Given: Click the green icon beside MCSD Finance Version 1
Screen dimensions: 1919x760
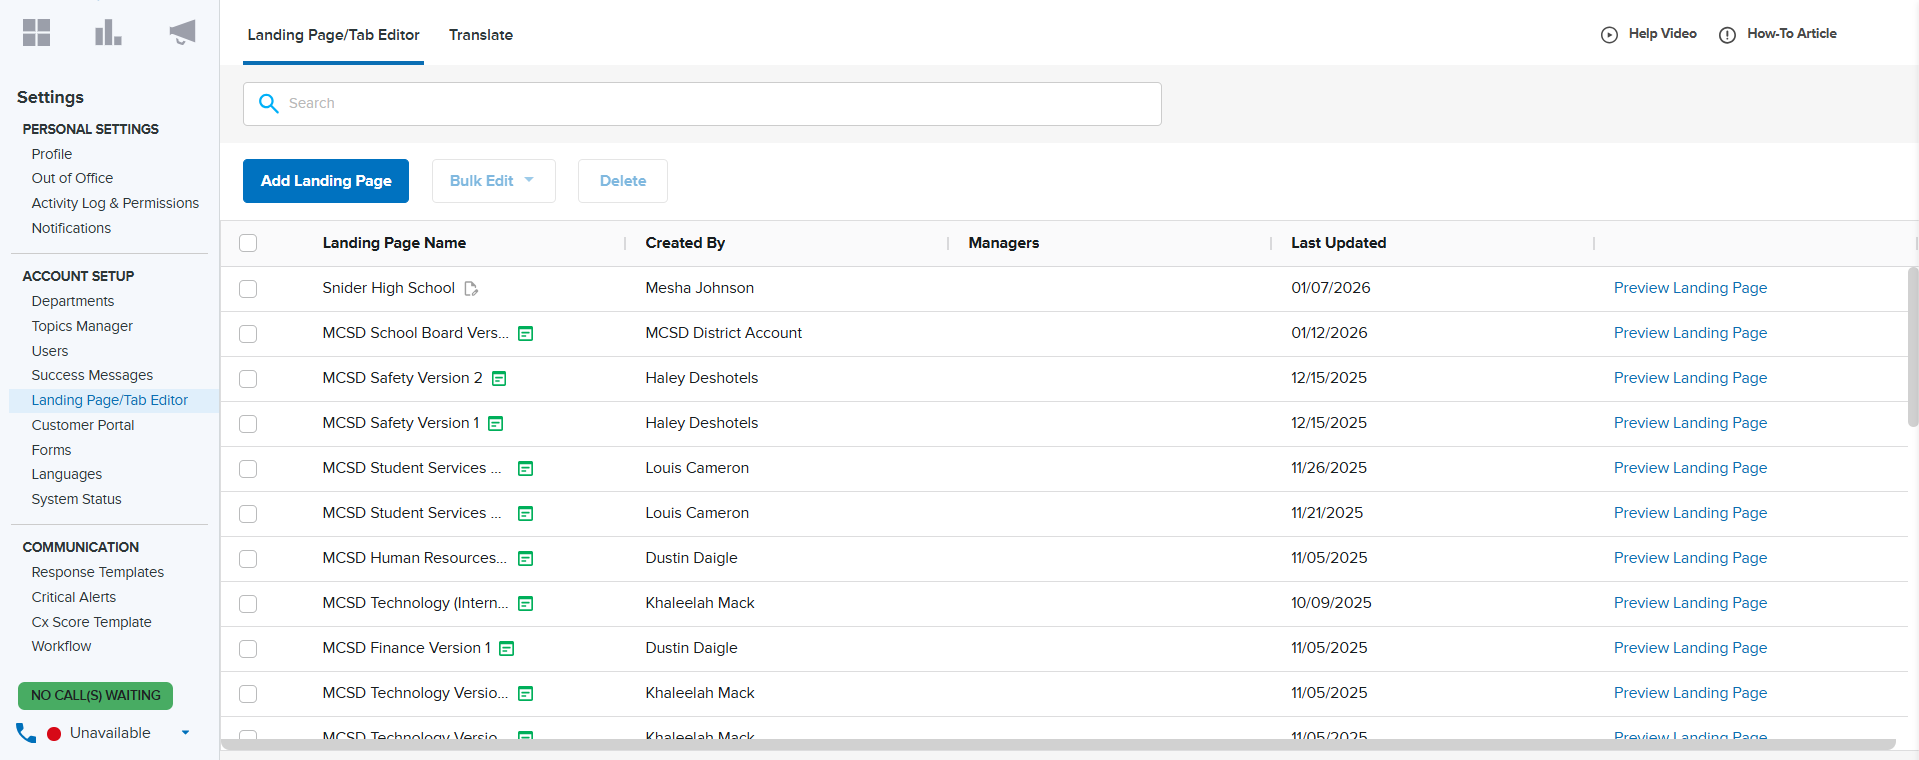Looking at the screenshot, I should pos(507,649).
